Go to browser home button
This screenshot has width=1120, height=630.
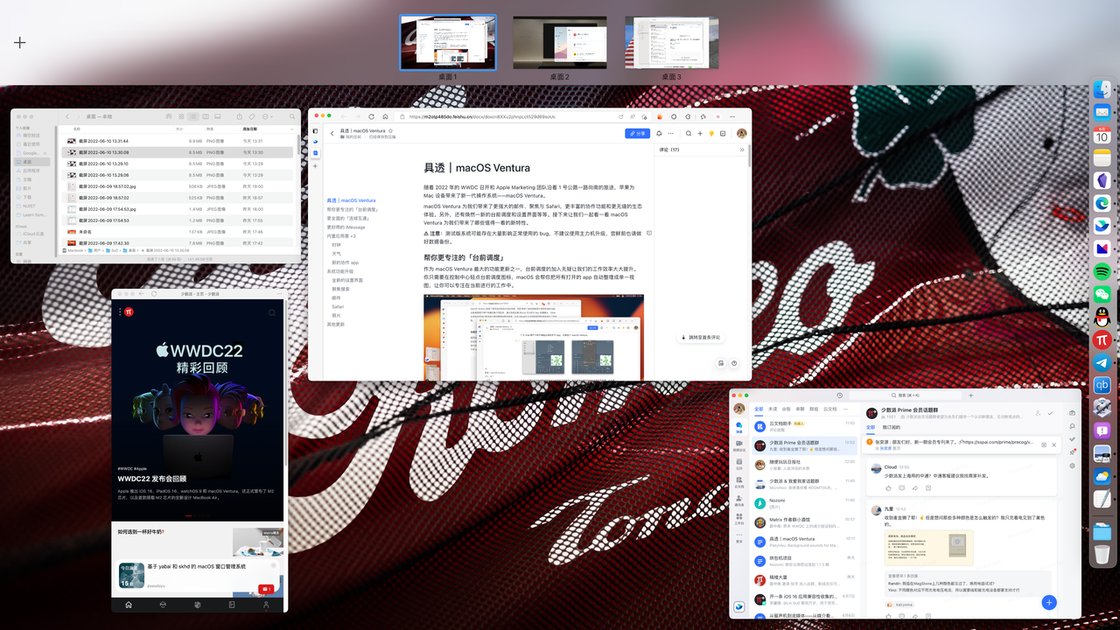click(385, 116)
